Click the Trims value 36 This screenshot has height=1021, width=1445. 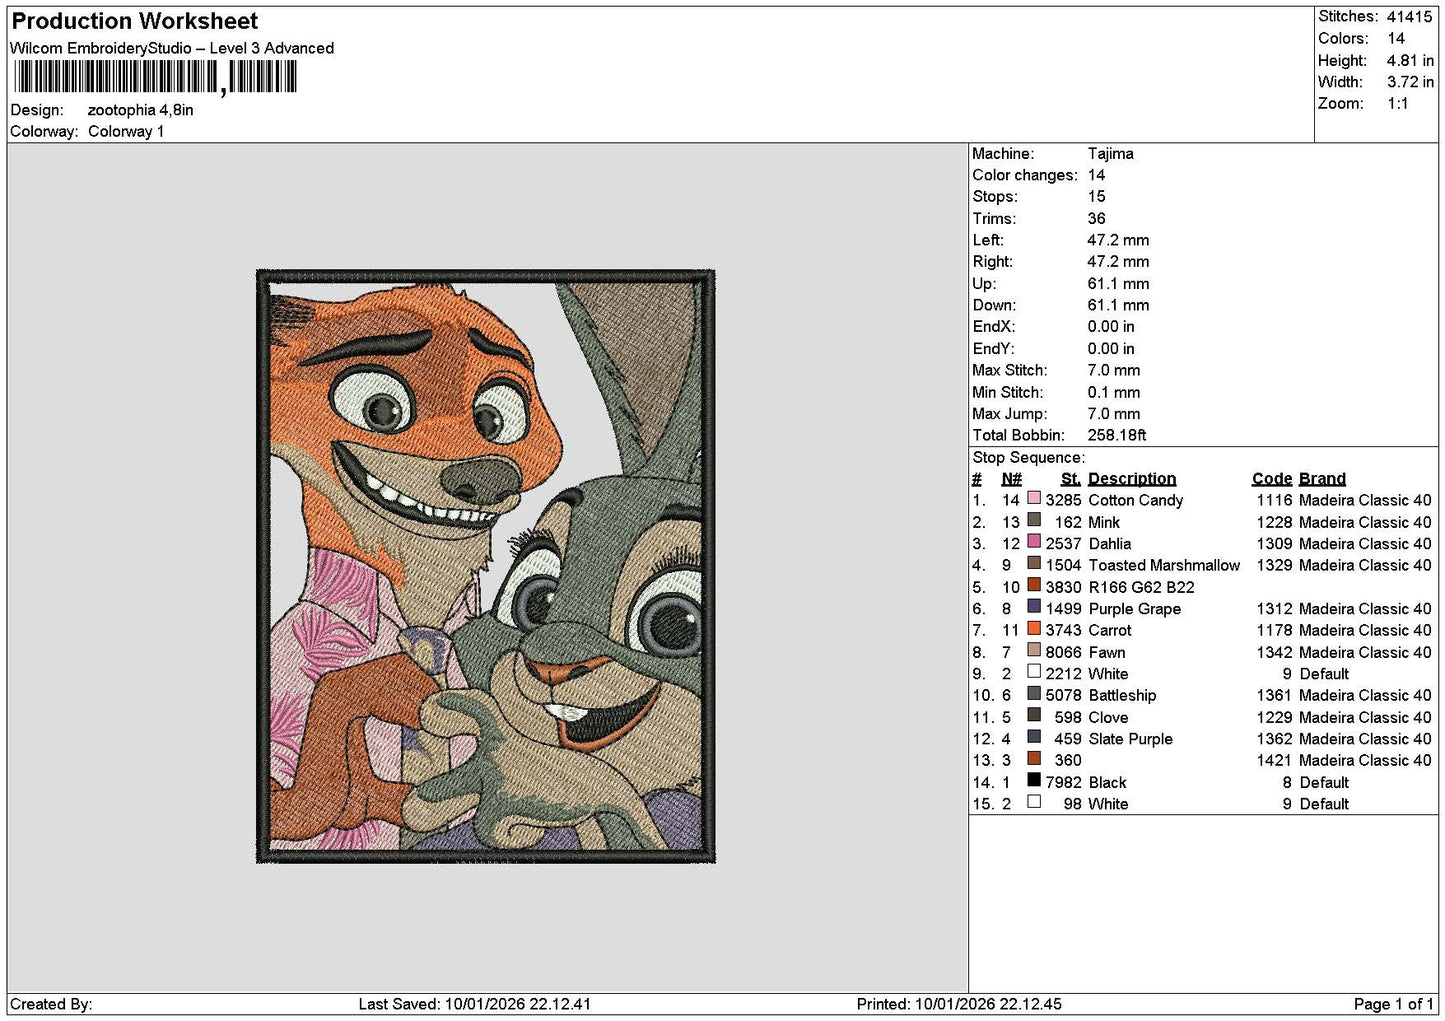1097,219
